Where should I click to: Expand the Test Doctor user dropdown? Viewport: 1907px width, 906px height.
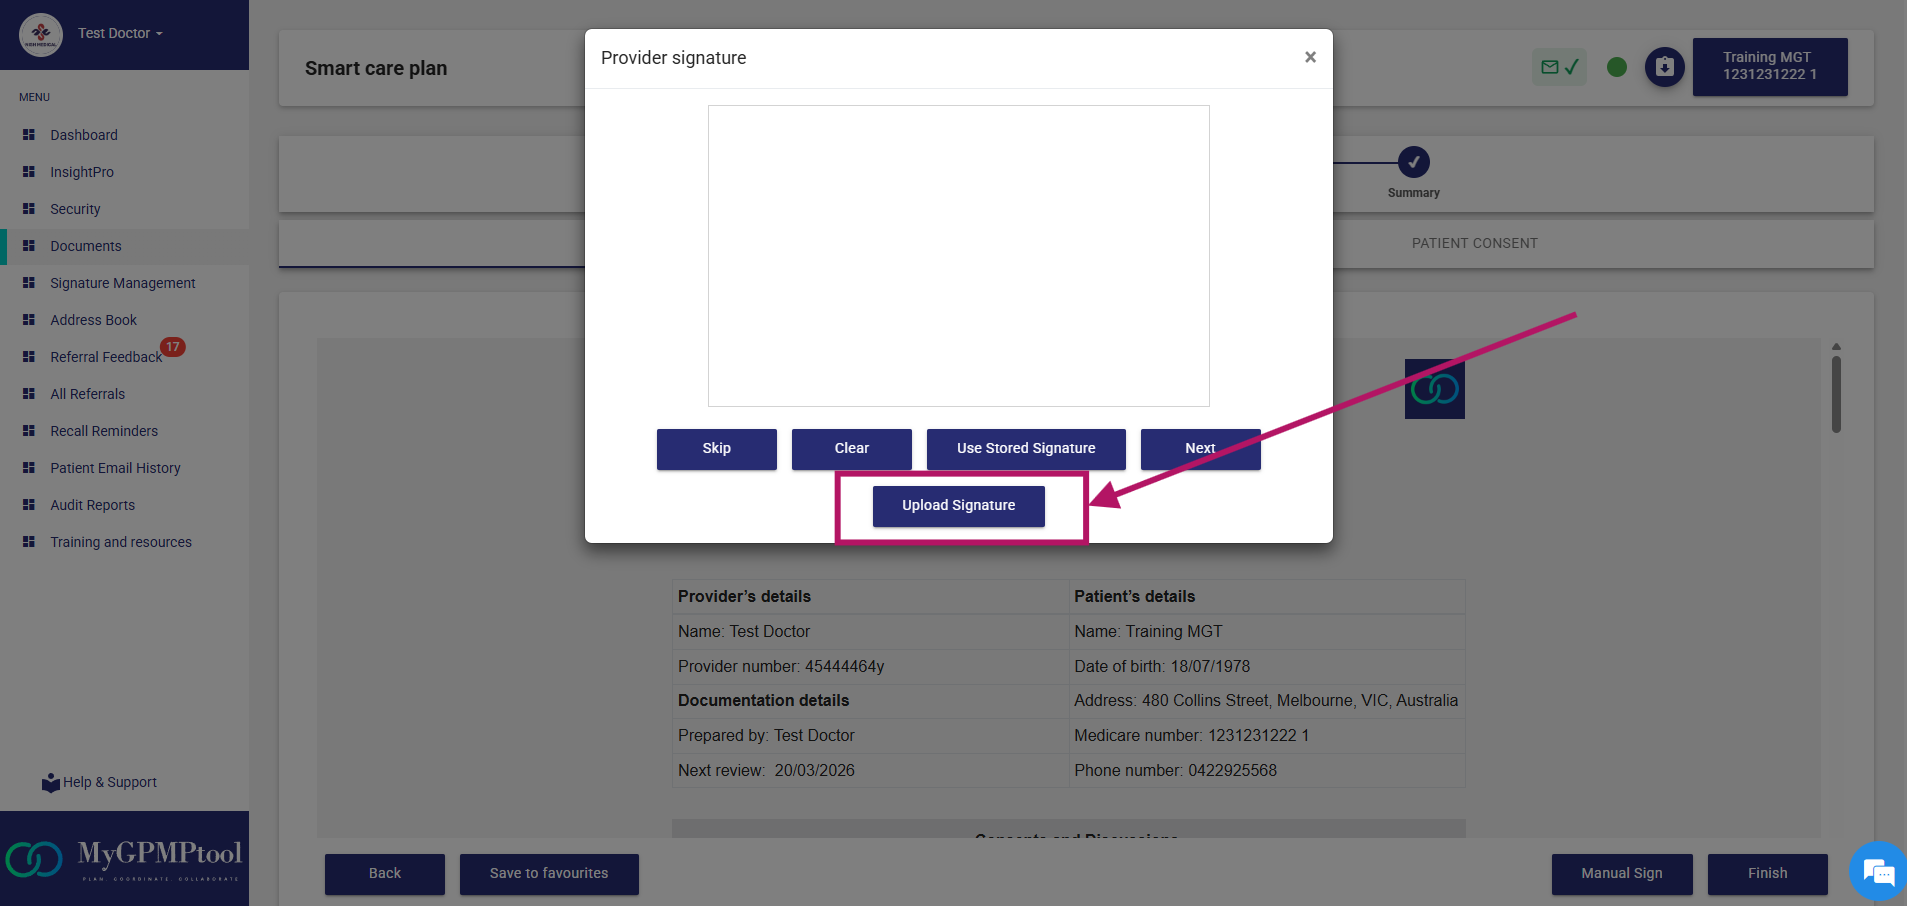[x=120, y=34]
